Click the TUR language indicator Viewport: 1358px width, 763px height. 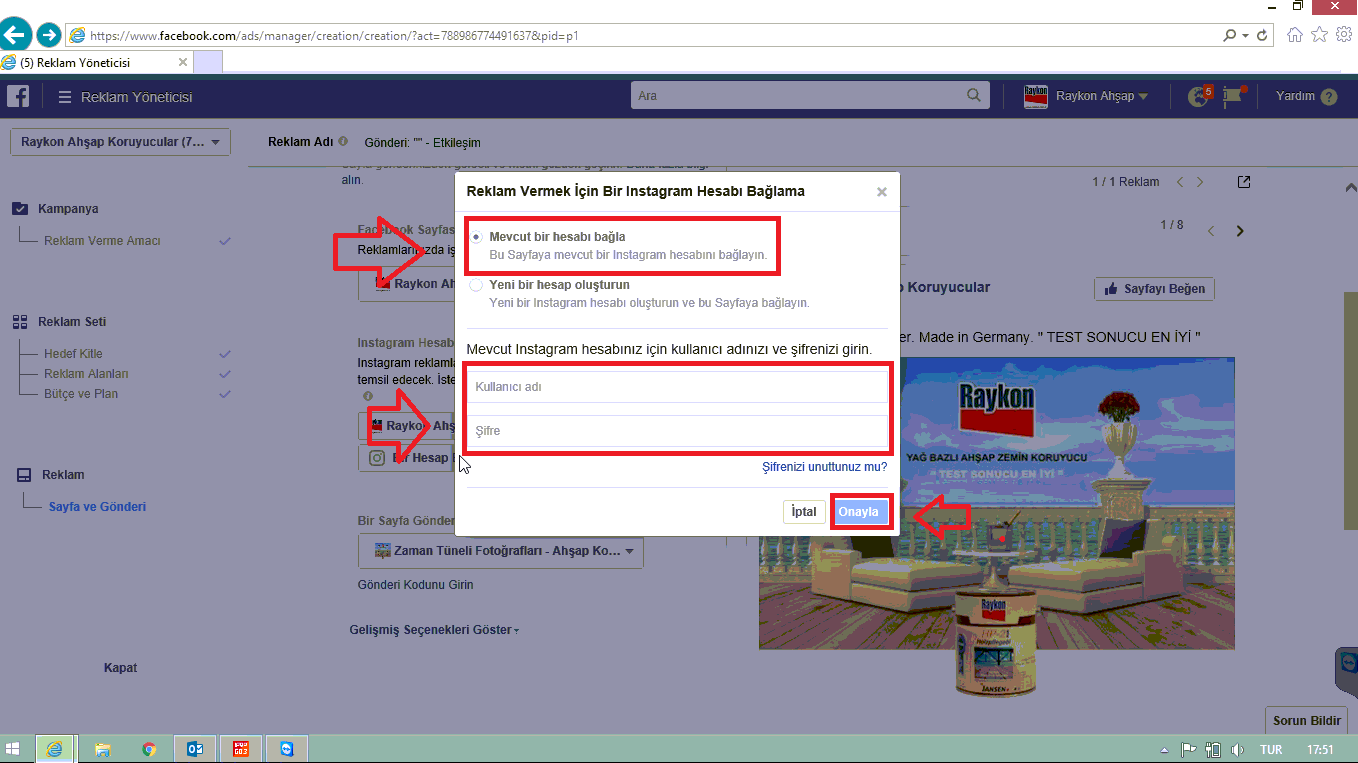pyautogui.click(x=1271, y=750)
